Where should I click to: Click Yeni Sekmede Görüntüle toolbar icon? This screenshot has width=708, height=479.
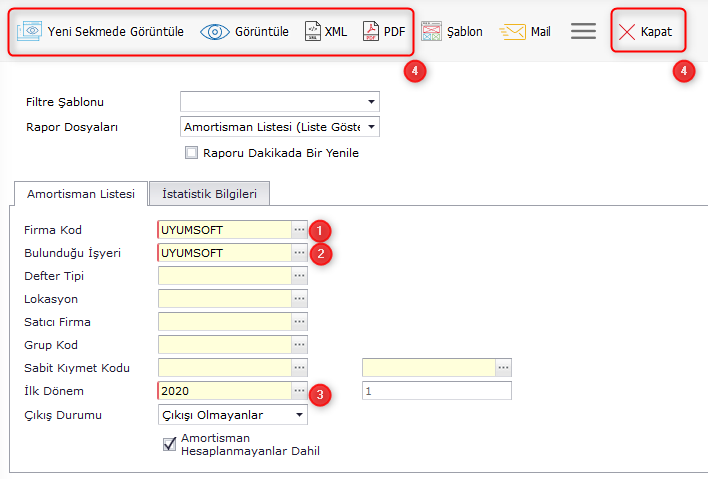tap(31, 32)
